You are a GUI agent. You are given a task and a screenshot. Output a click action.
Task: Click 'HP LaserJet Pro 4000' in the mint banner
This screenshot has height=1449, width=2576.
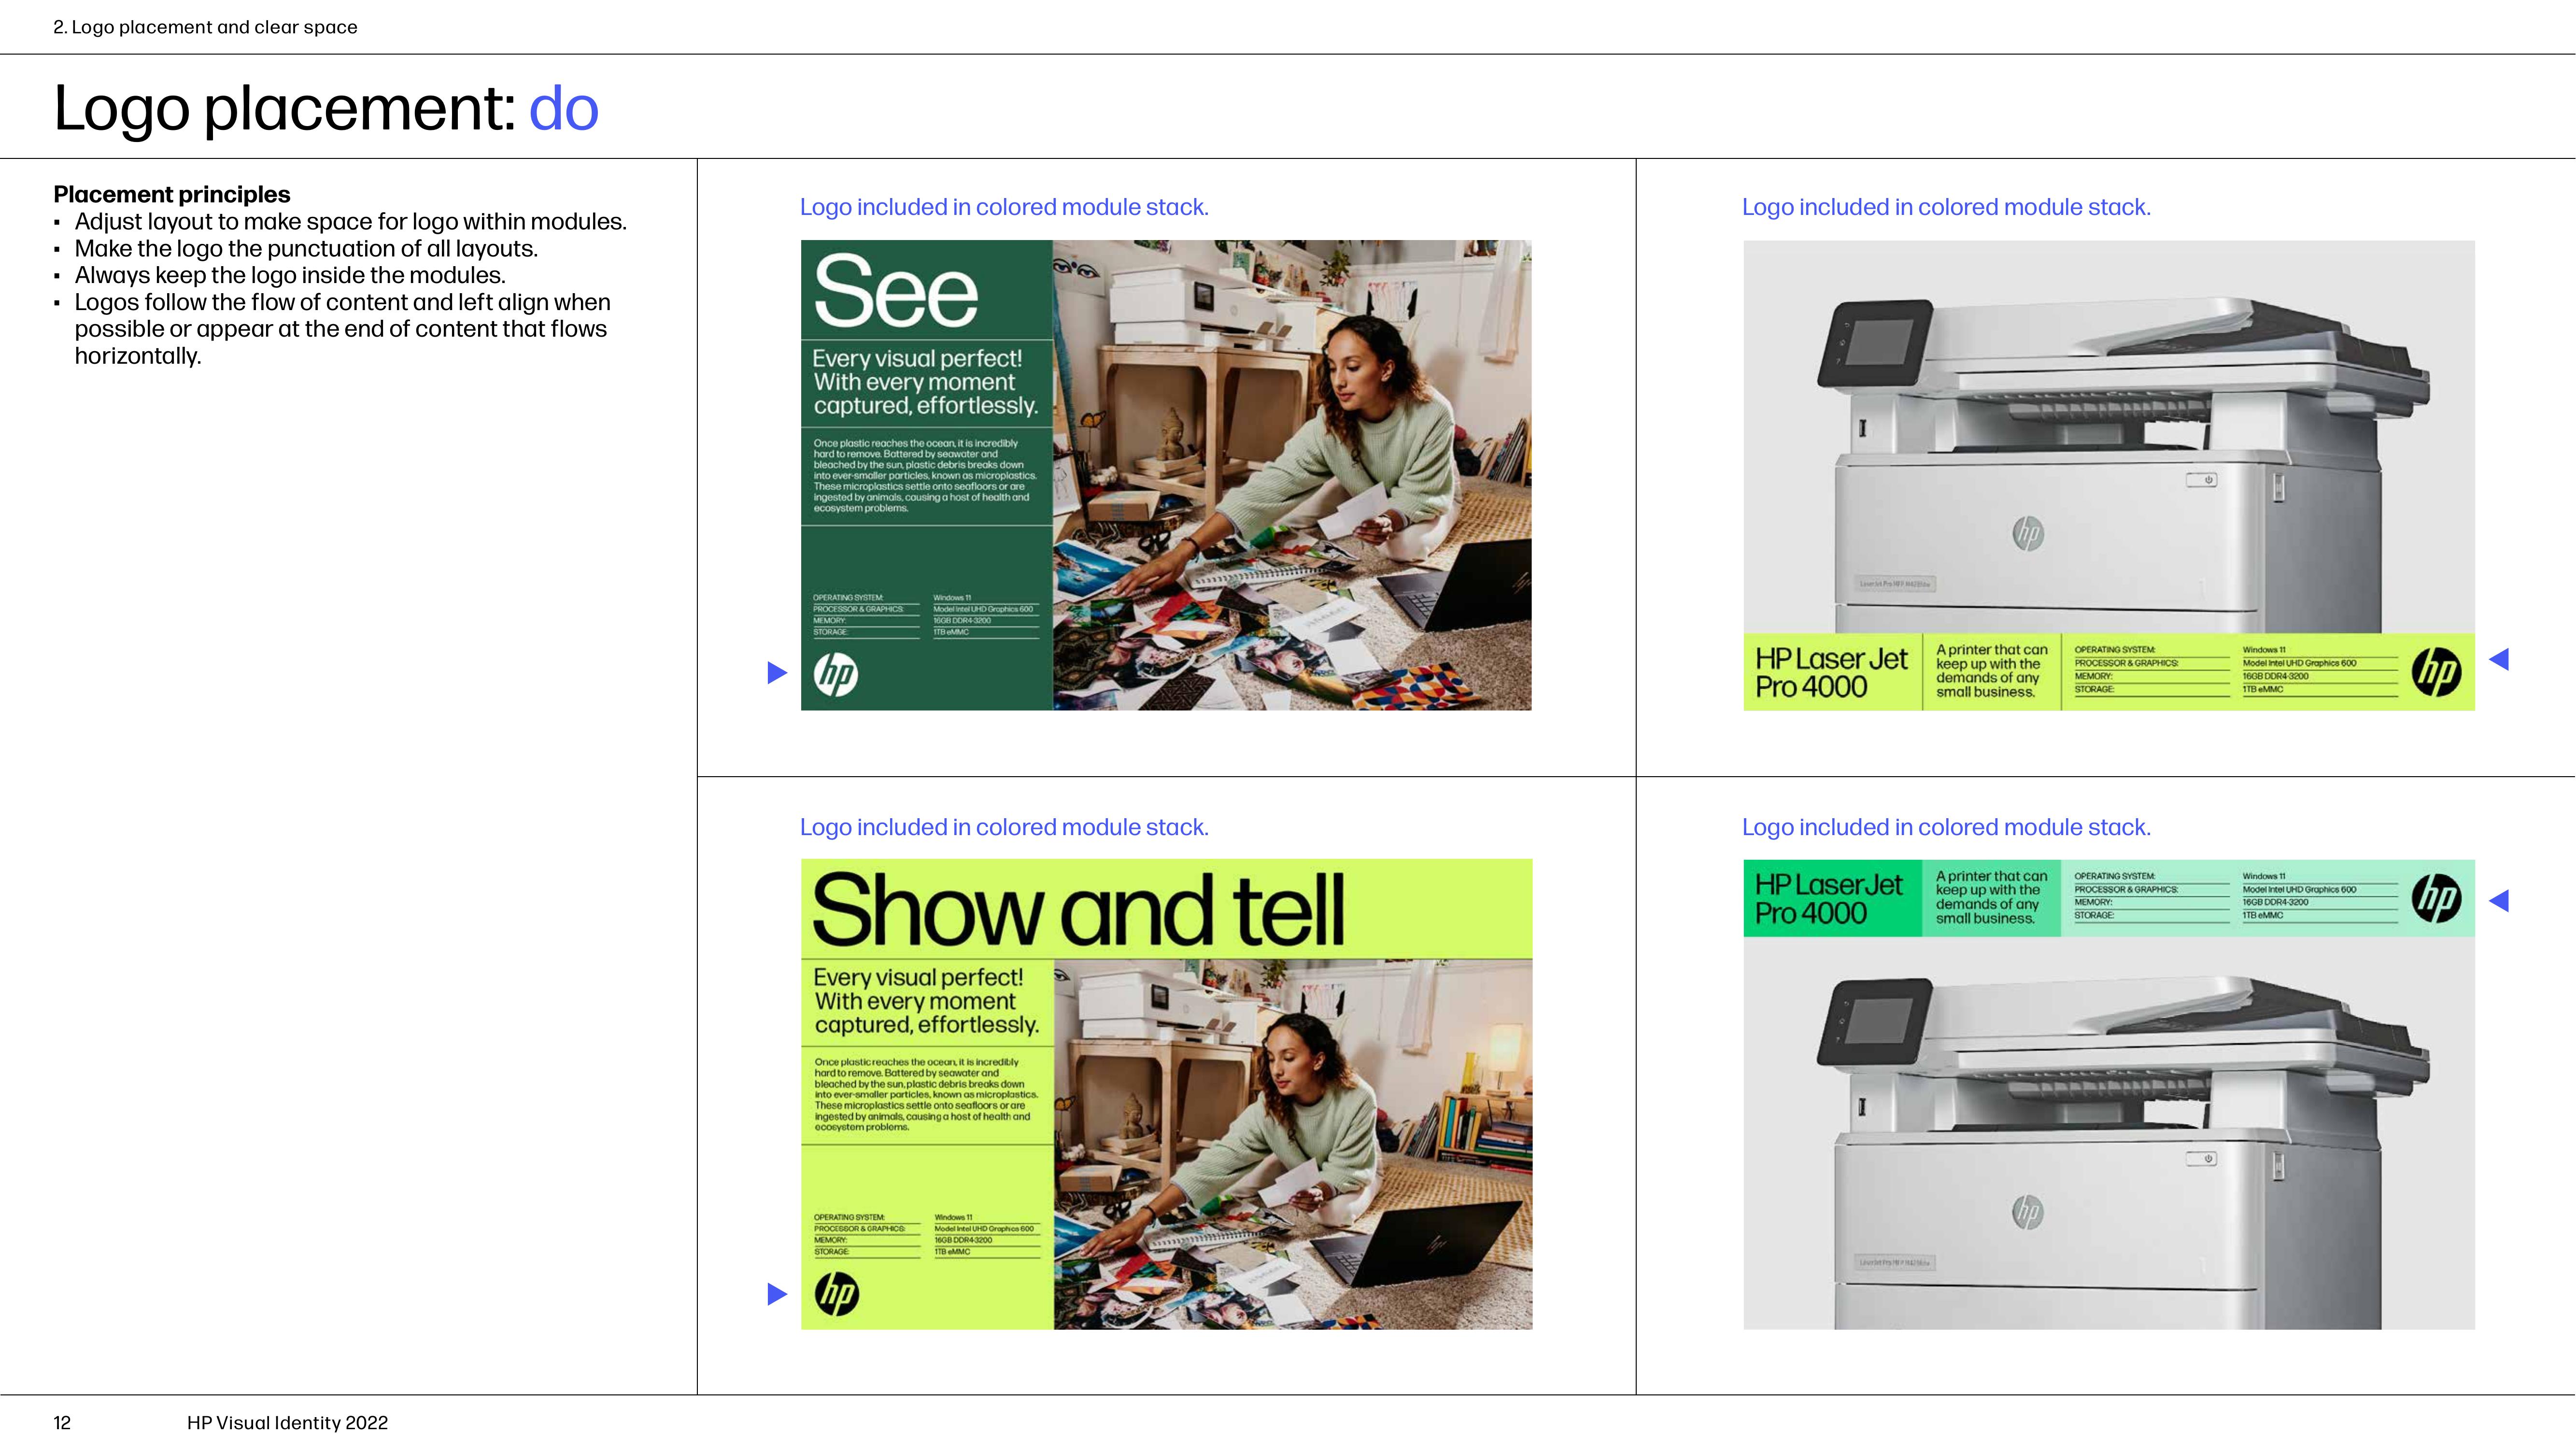[1829, 898]
